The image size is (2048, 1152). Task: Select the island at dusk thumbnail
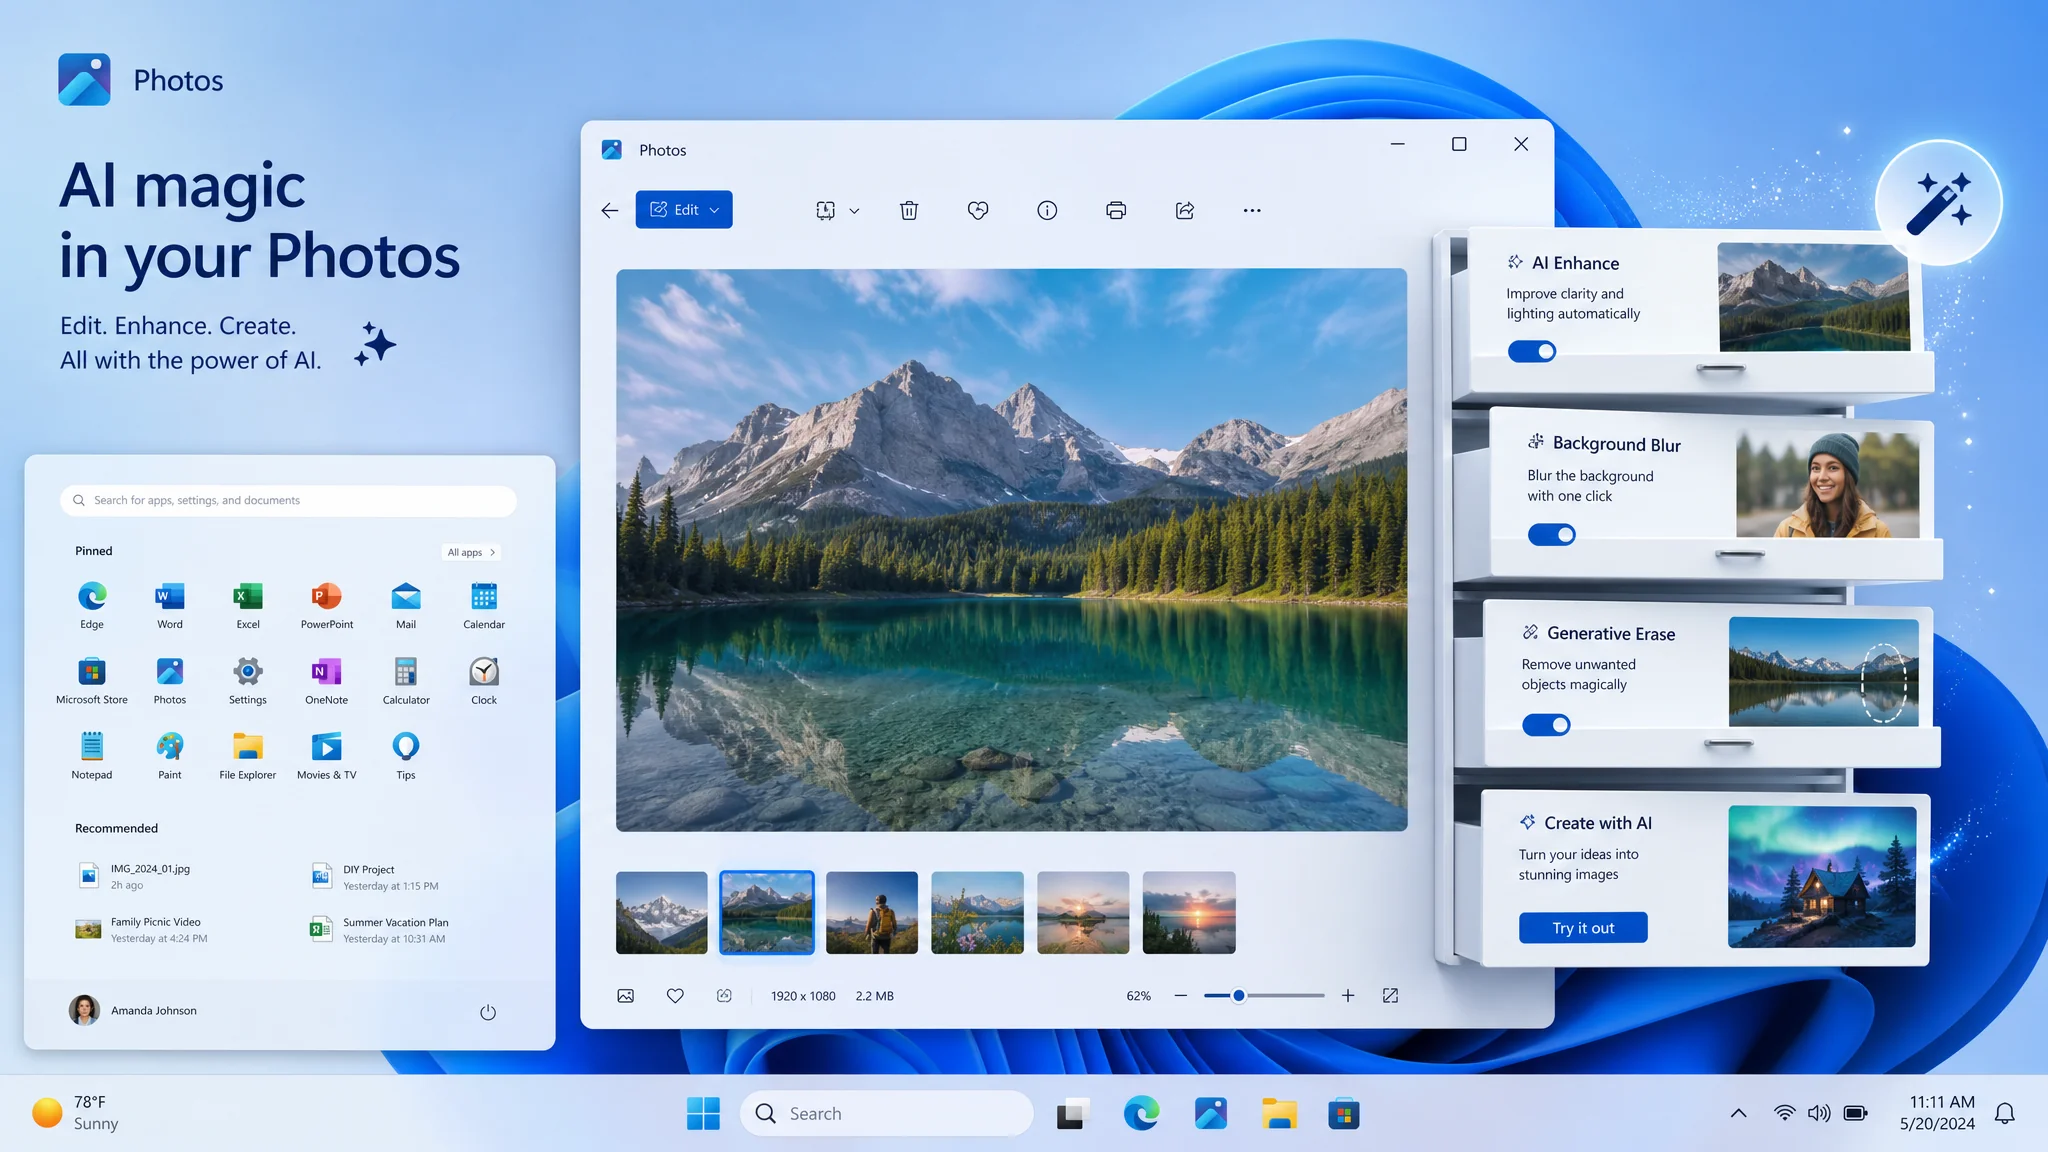(1083, 912)
